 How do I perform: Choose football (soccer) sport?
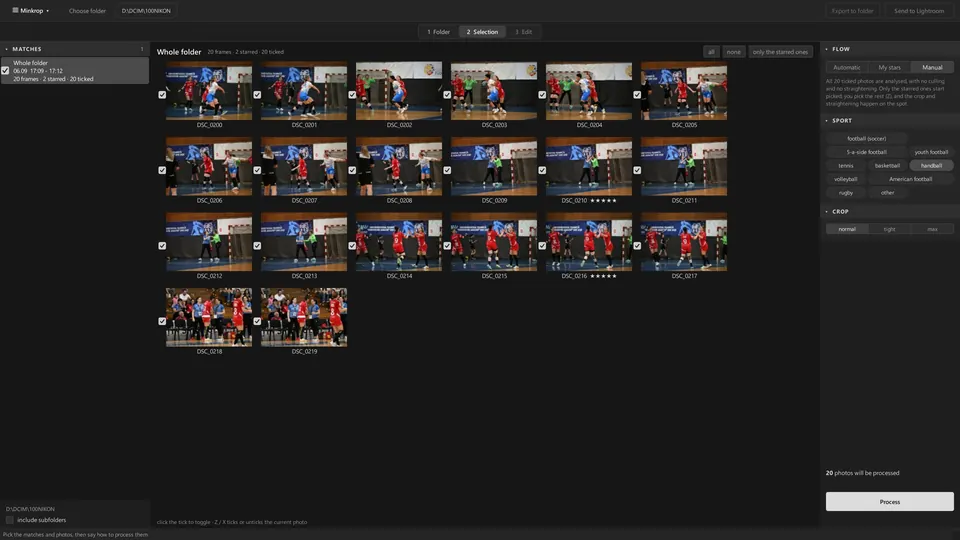pos(866,138)
